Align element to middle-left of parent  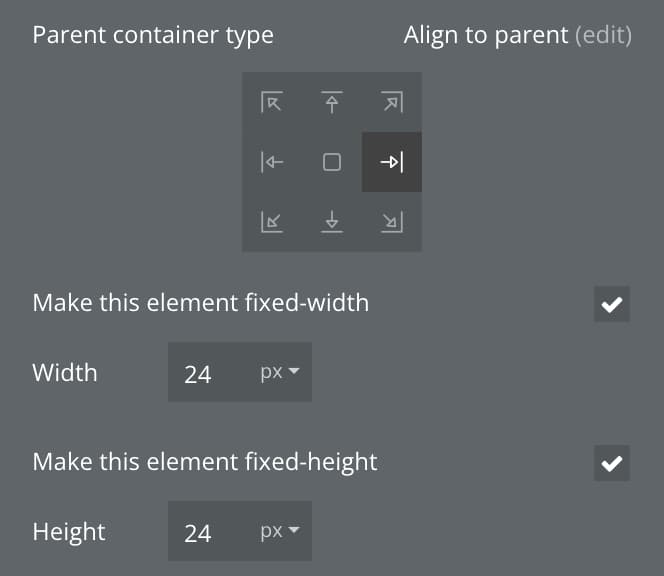pos(272,162)
